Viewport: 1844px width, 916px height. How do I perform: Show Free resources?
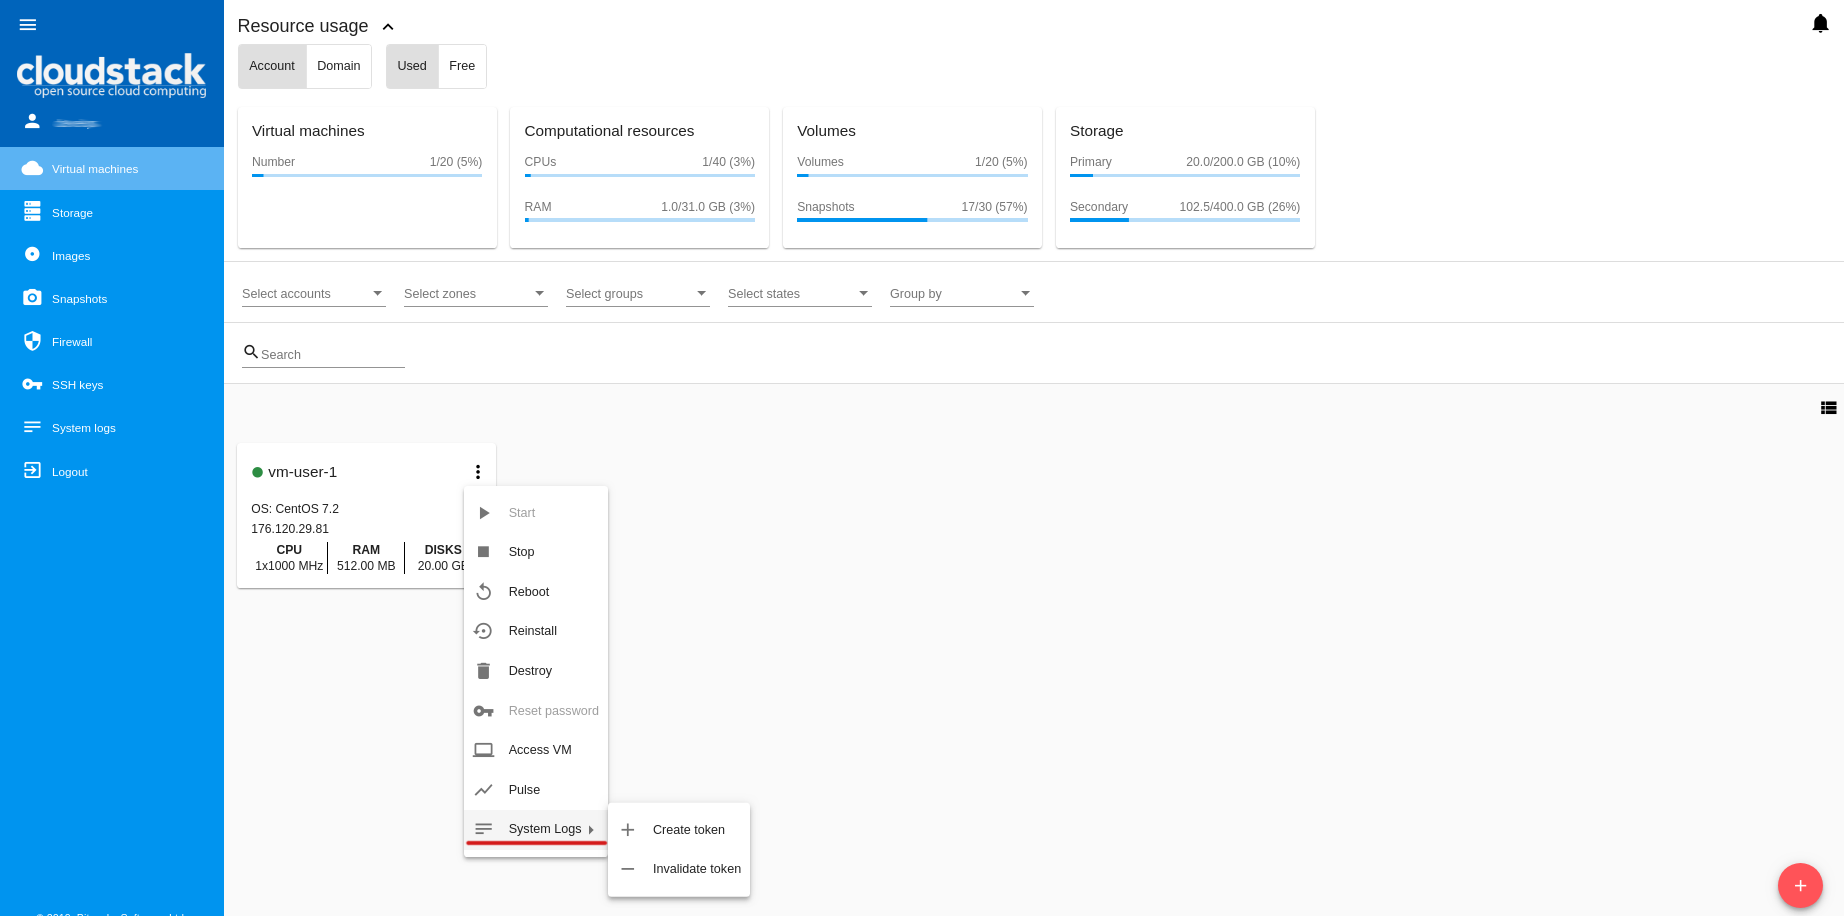click(x=462, y=66)
